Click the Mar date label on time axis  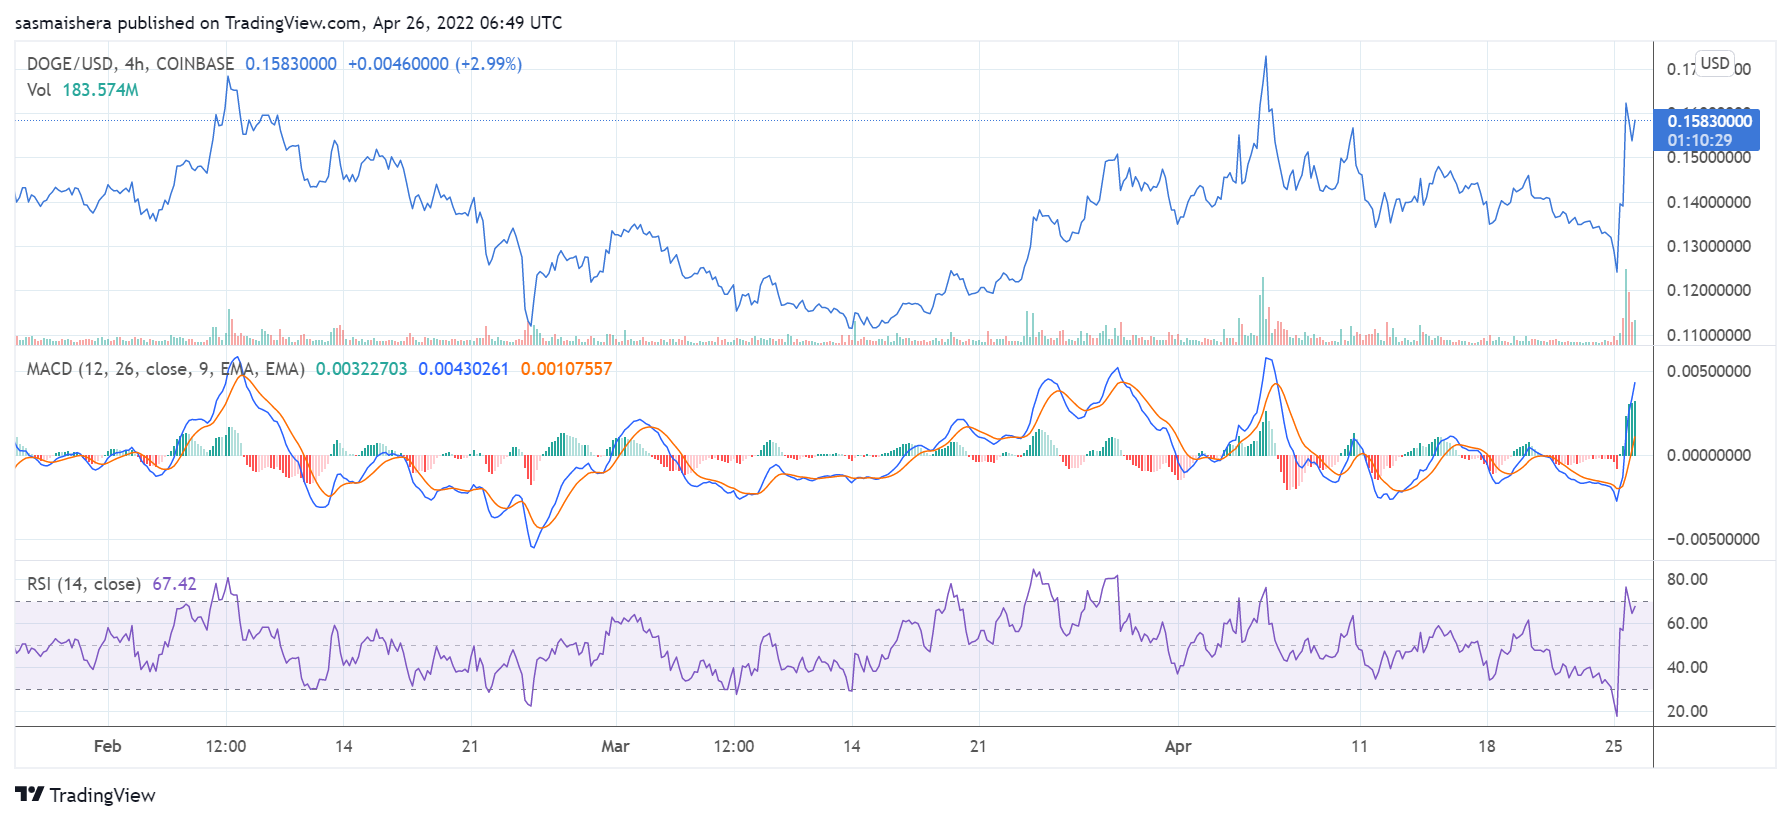point(615,746)
